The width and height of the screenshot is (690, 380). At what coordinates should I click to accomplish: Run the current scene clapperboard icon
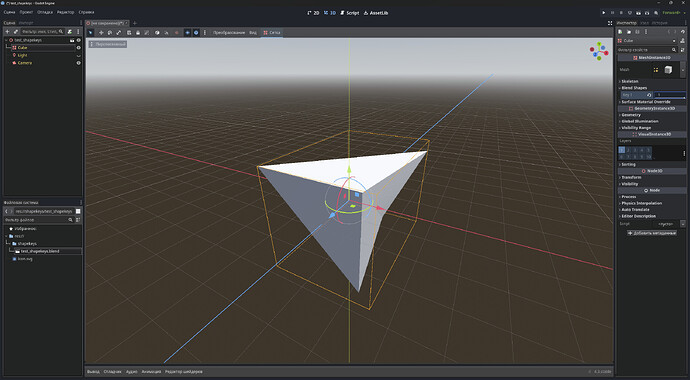[639, 13]
